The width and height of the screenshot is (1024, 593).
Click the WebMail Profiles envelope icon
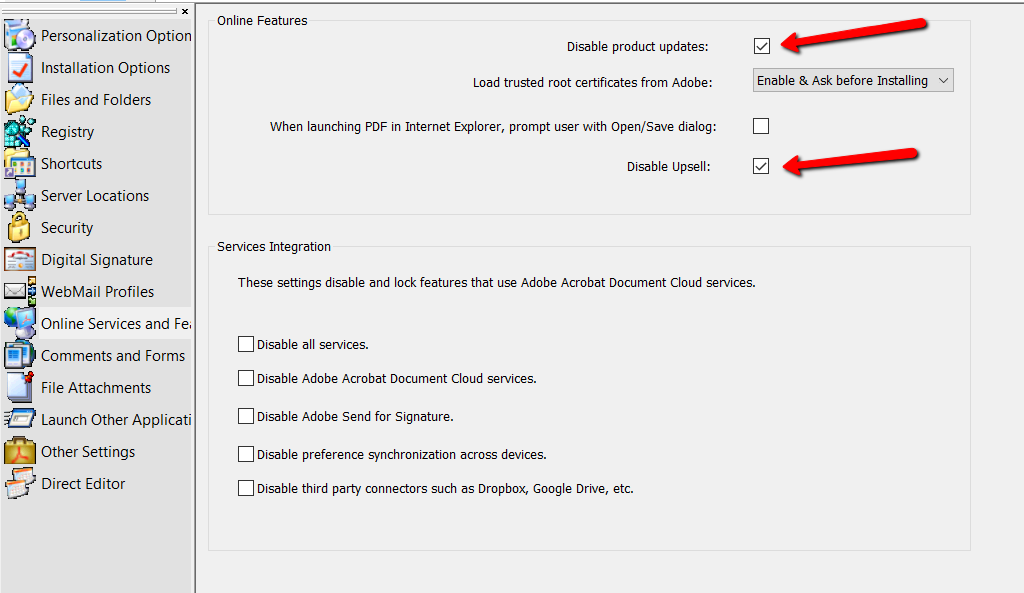pos(20,292)
